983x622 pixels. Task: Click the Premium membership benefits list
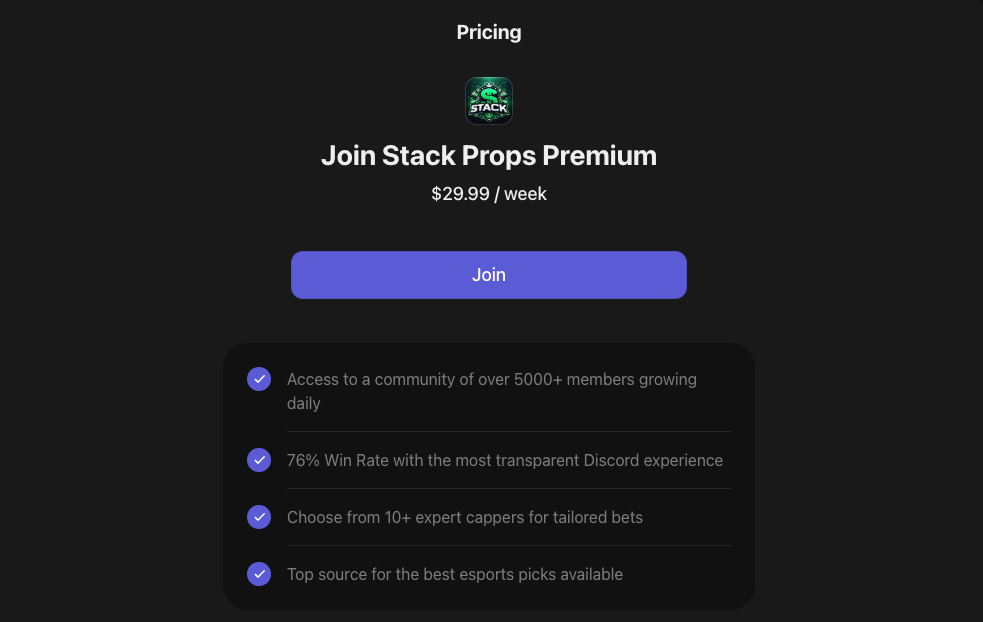point(489,477)
